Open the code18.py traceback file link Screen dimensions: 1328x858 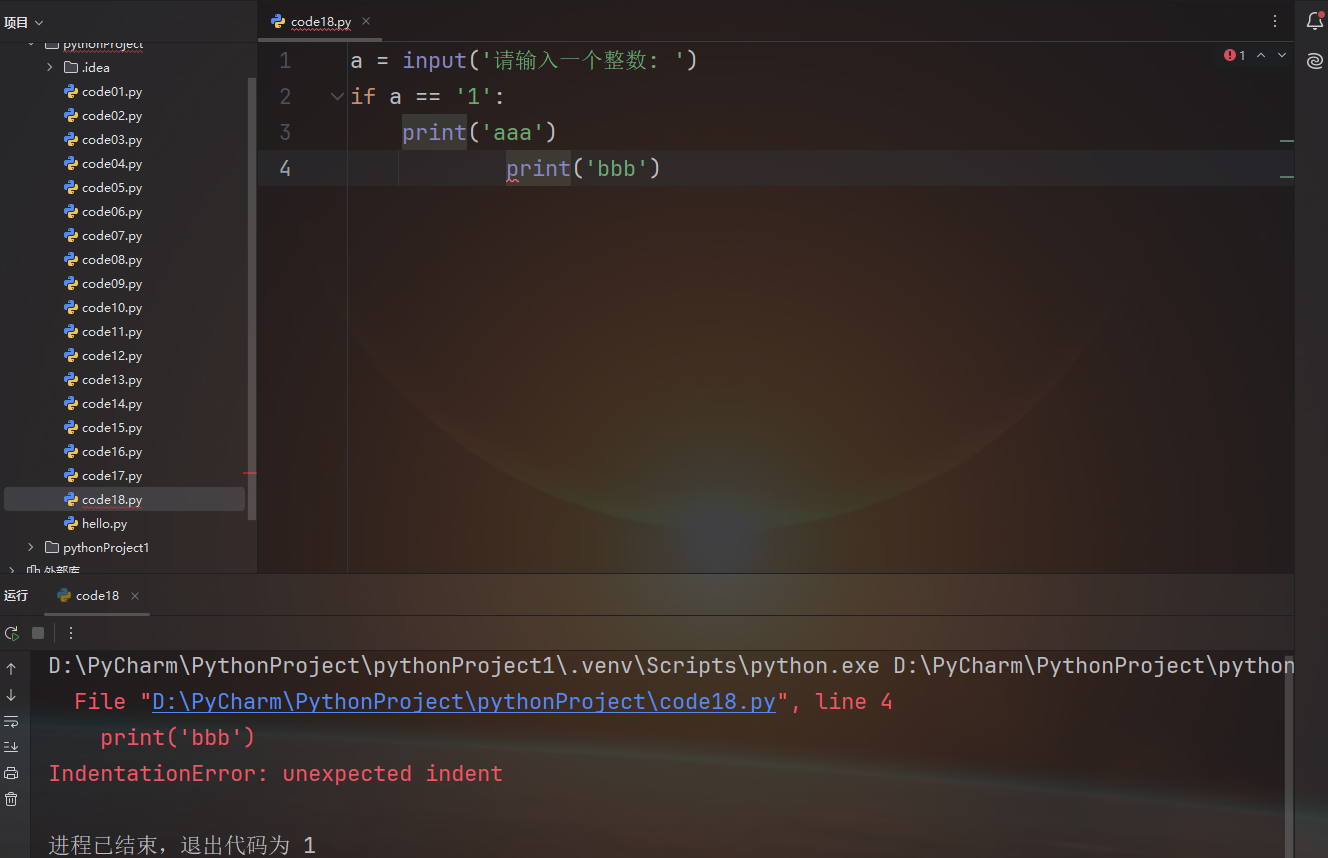464,702
